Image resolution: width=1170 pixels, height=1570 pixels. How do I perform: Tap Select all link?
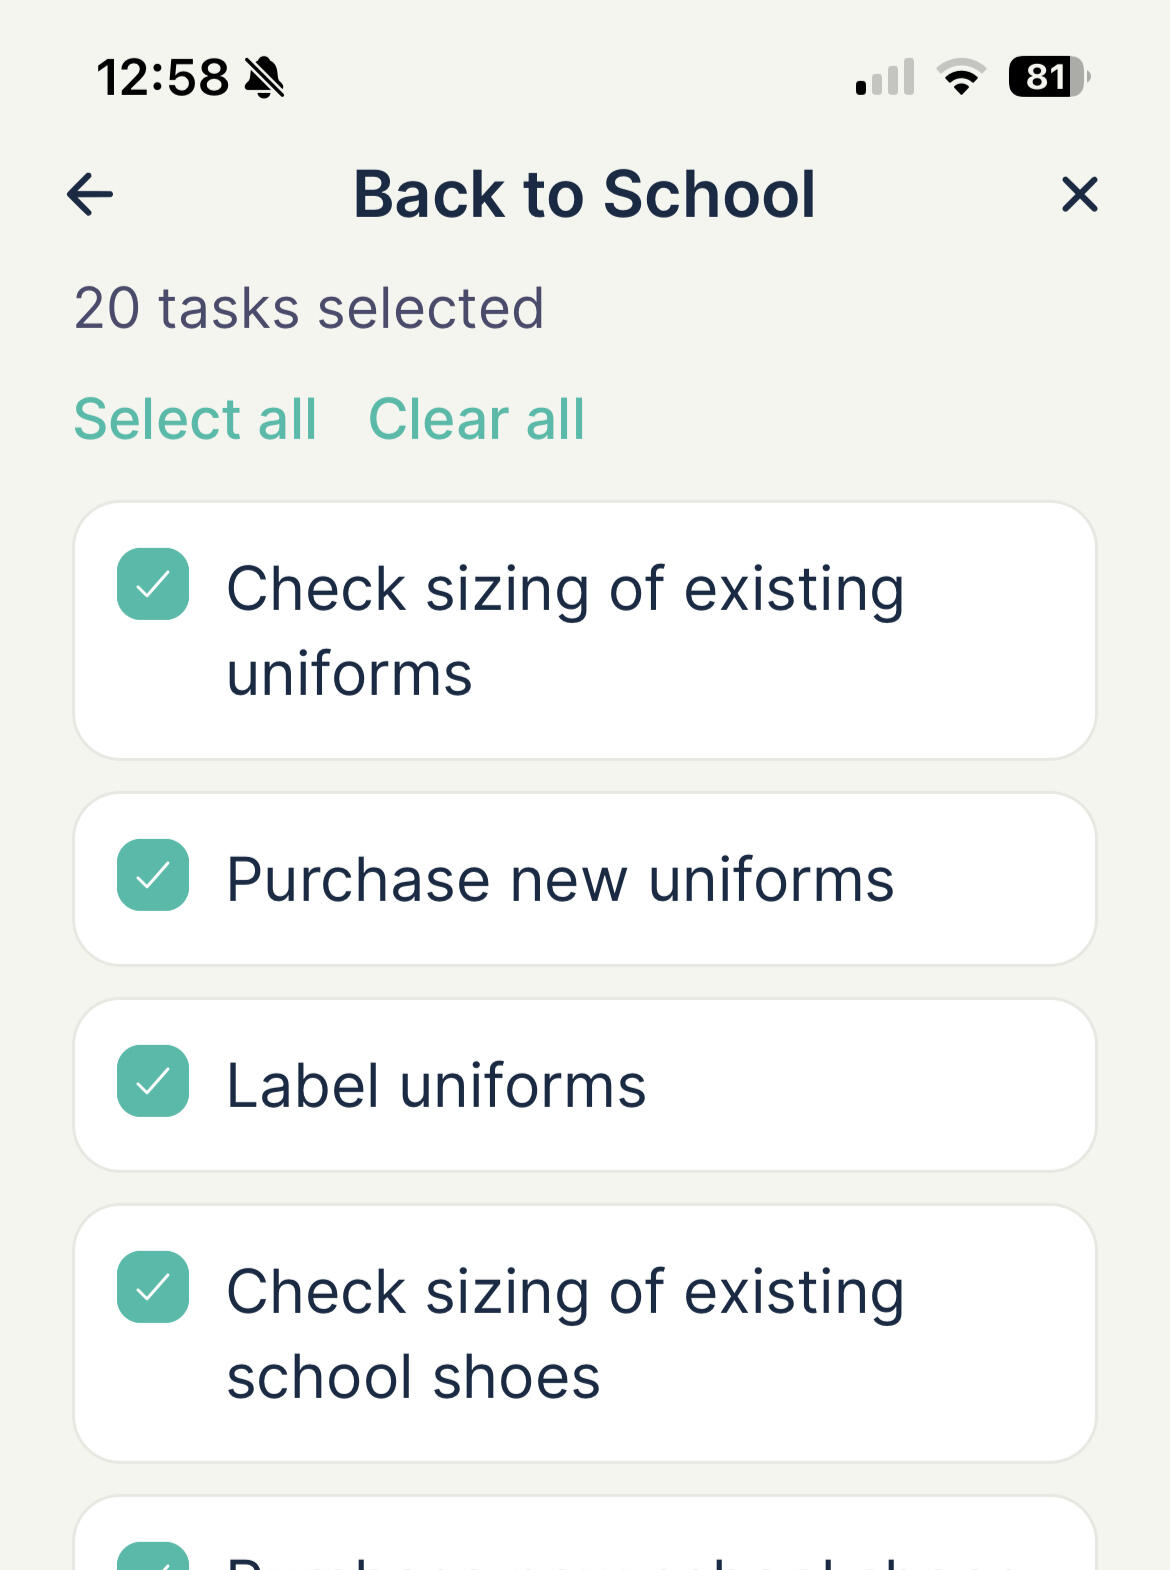coord(195,418)
